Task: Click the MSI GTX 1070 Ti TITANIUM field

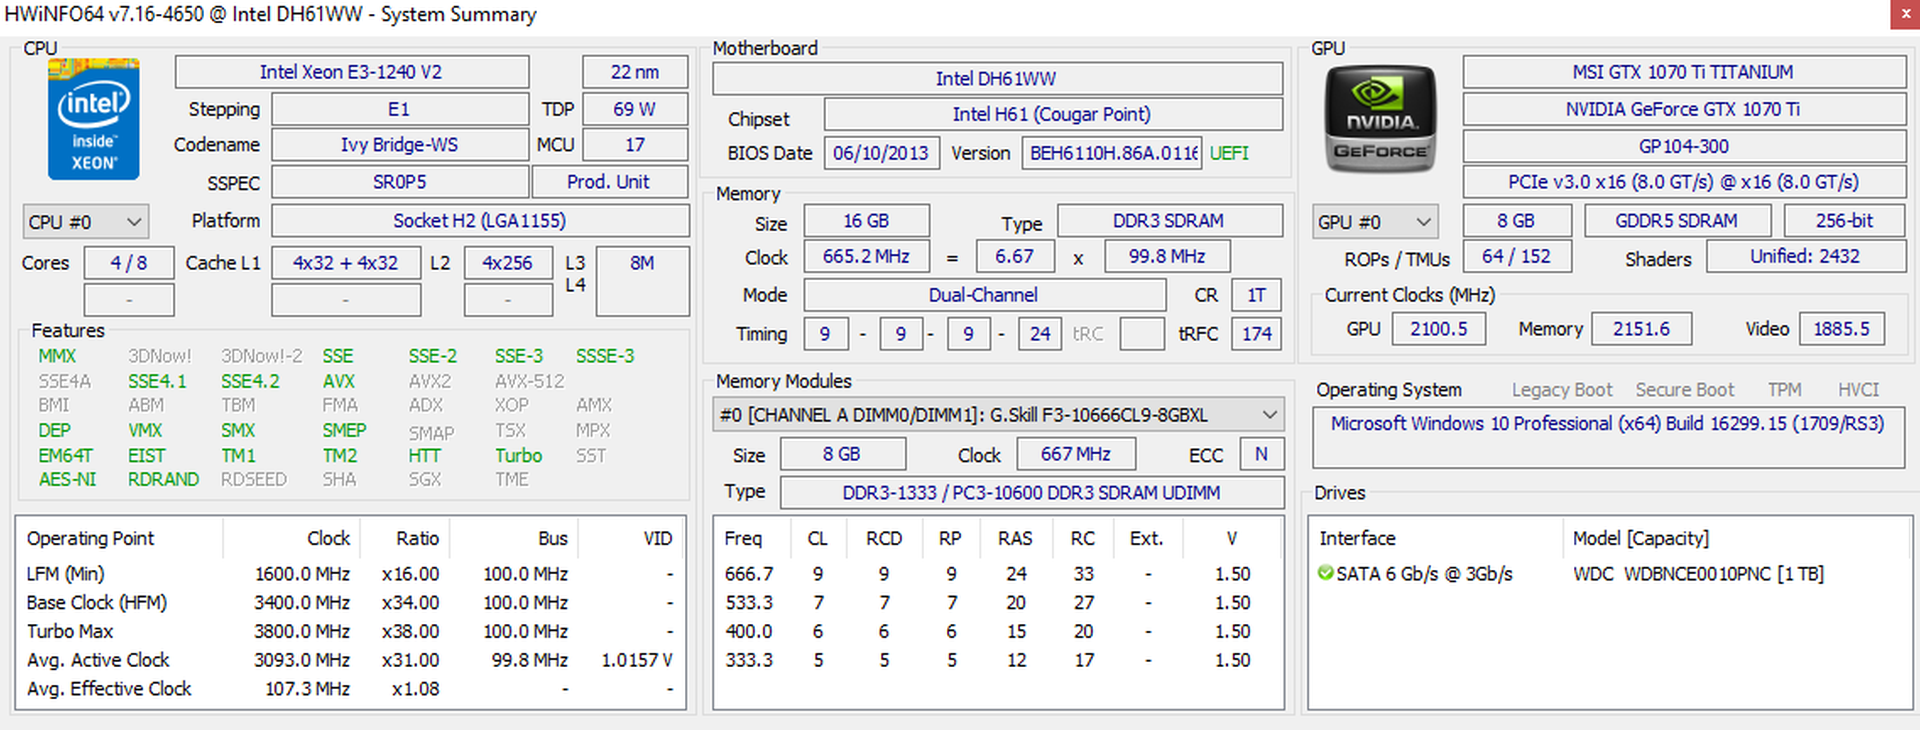Action: click(x=1684, y=72)
